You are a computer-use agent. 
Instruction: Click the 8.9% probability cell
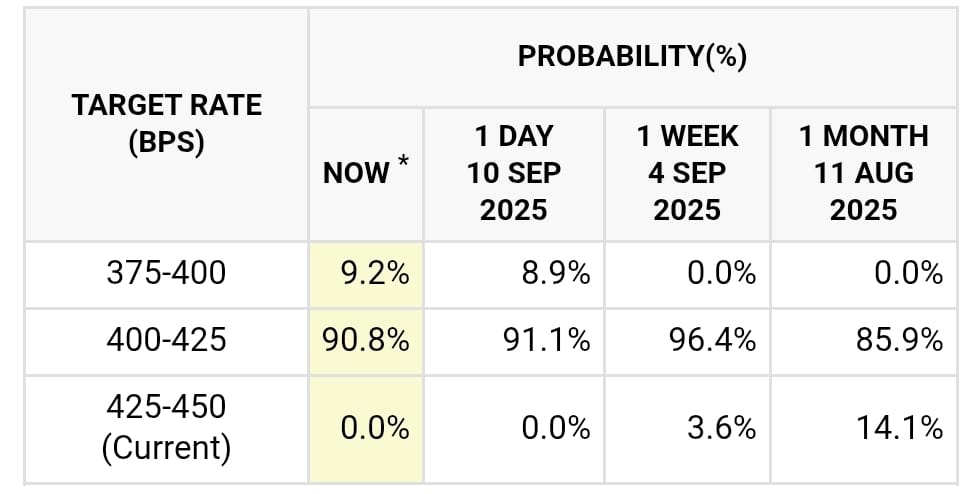click(514, 275)
